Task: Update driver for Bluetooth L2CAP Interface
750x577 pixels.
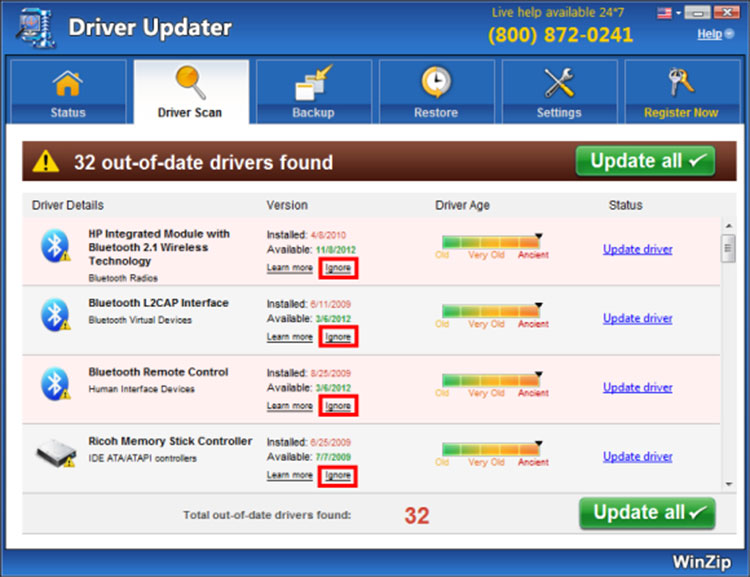Action: [638, 318]
